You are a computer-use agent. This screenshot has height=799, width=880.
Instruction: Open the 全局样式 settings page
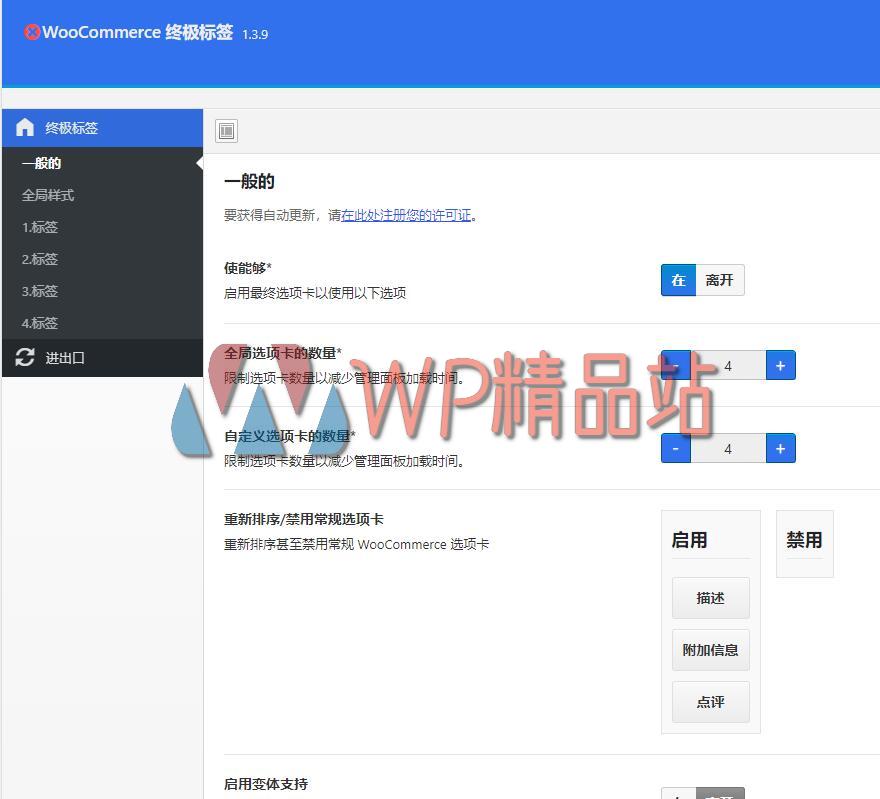(48, 194)
